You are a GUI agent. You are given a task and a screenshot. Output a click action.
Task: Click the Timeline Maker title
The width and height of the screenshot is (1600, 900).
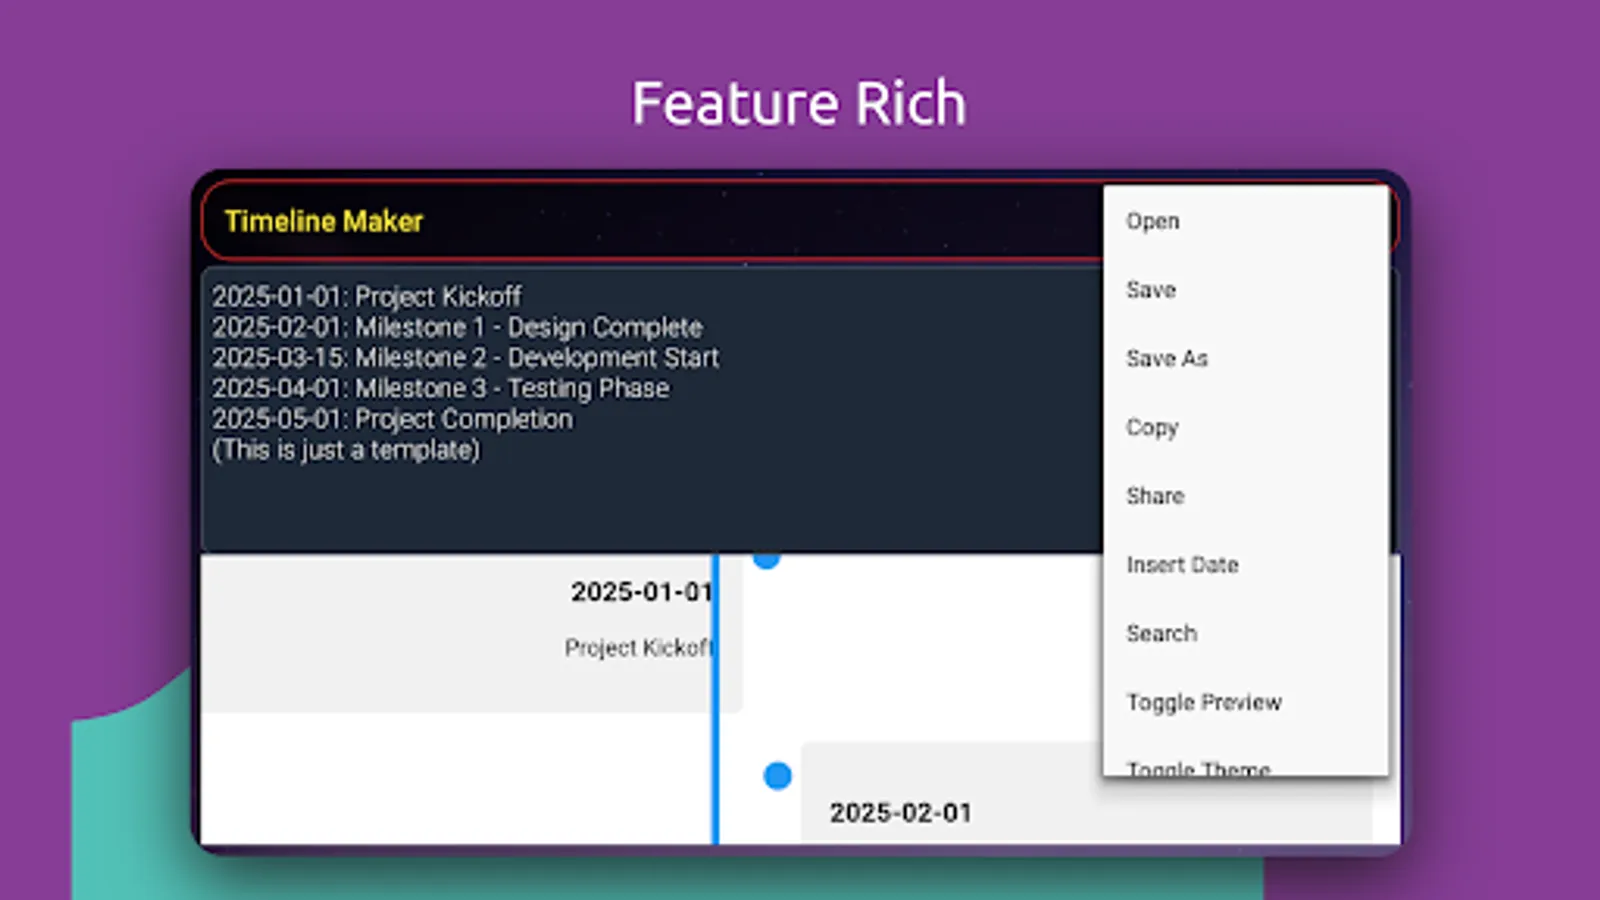coord(324,221)
